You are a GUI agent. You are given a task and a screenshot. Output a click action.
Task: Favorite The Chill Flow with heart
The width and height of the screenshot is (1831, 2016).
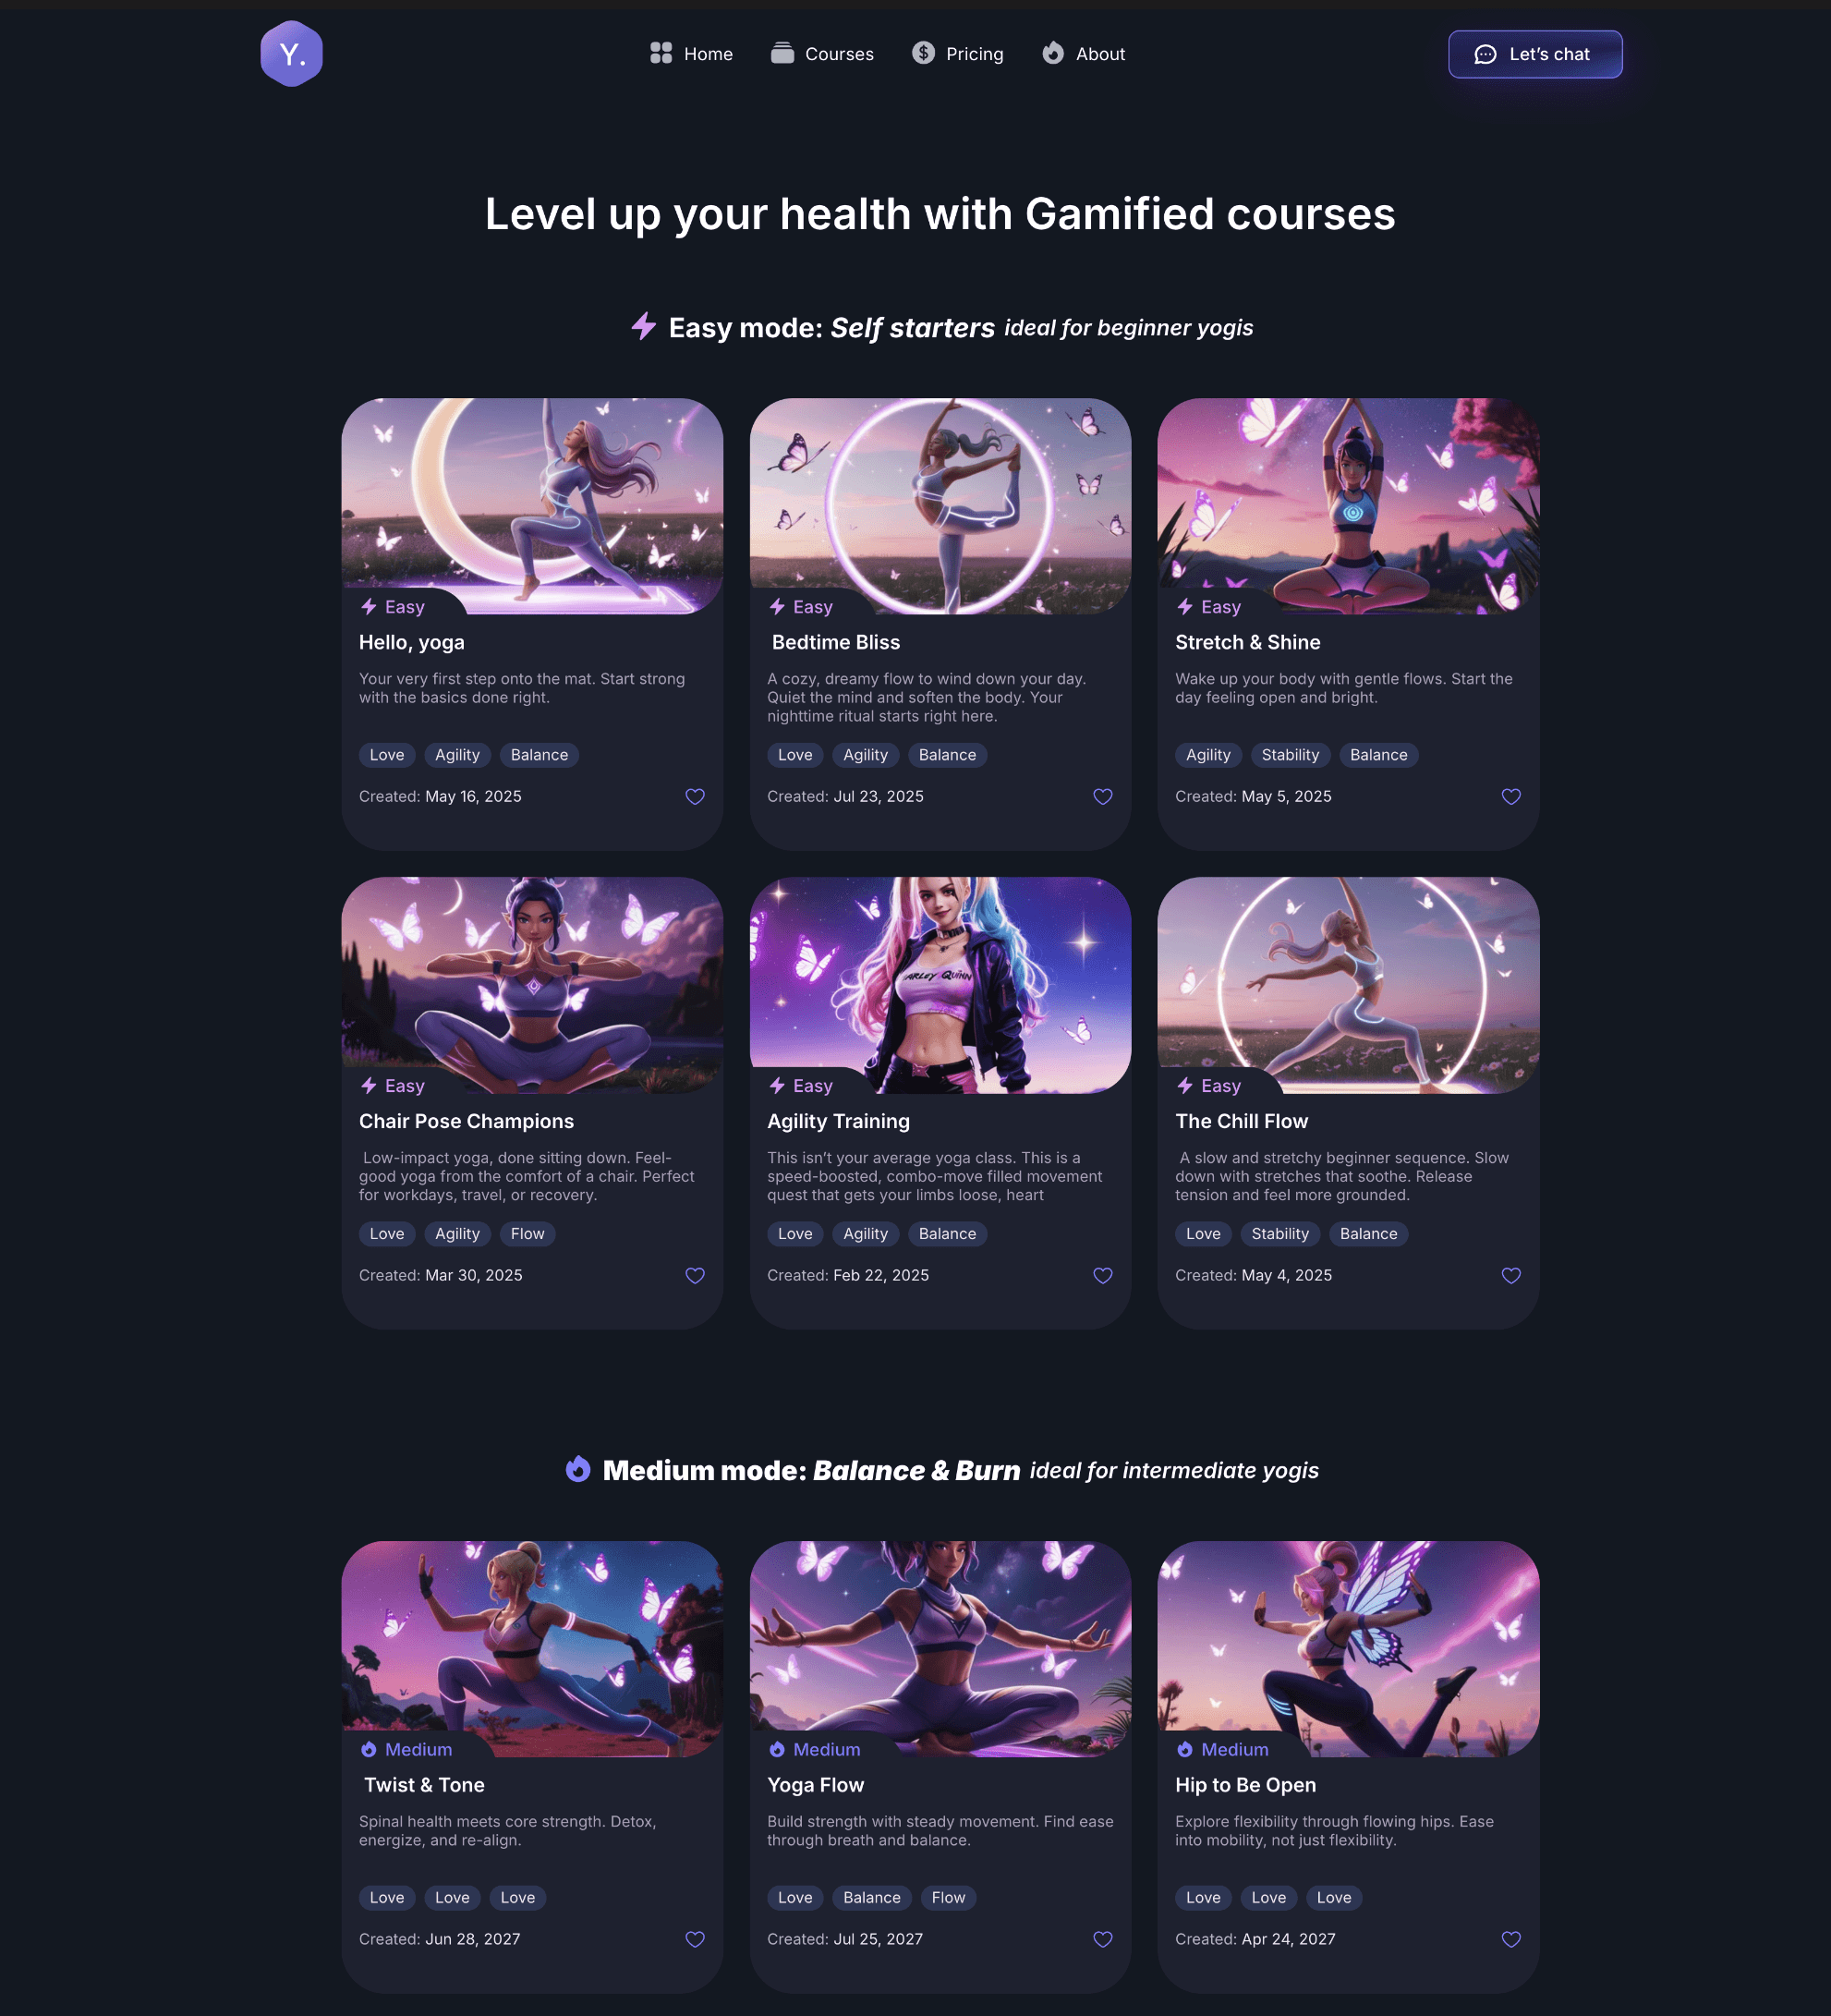tap(1511, 1276)
